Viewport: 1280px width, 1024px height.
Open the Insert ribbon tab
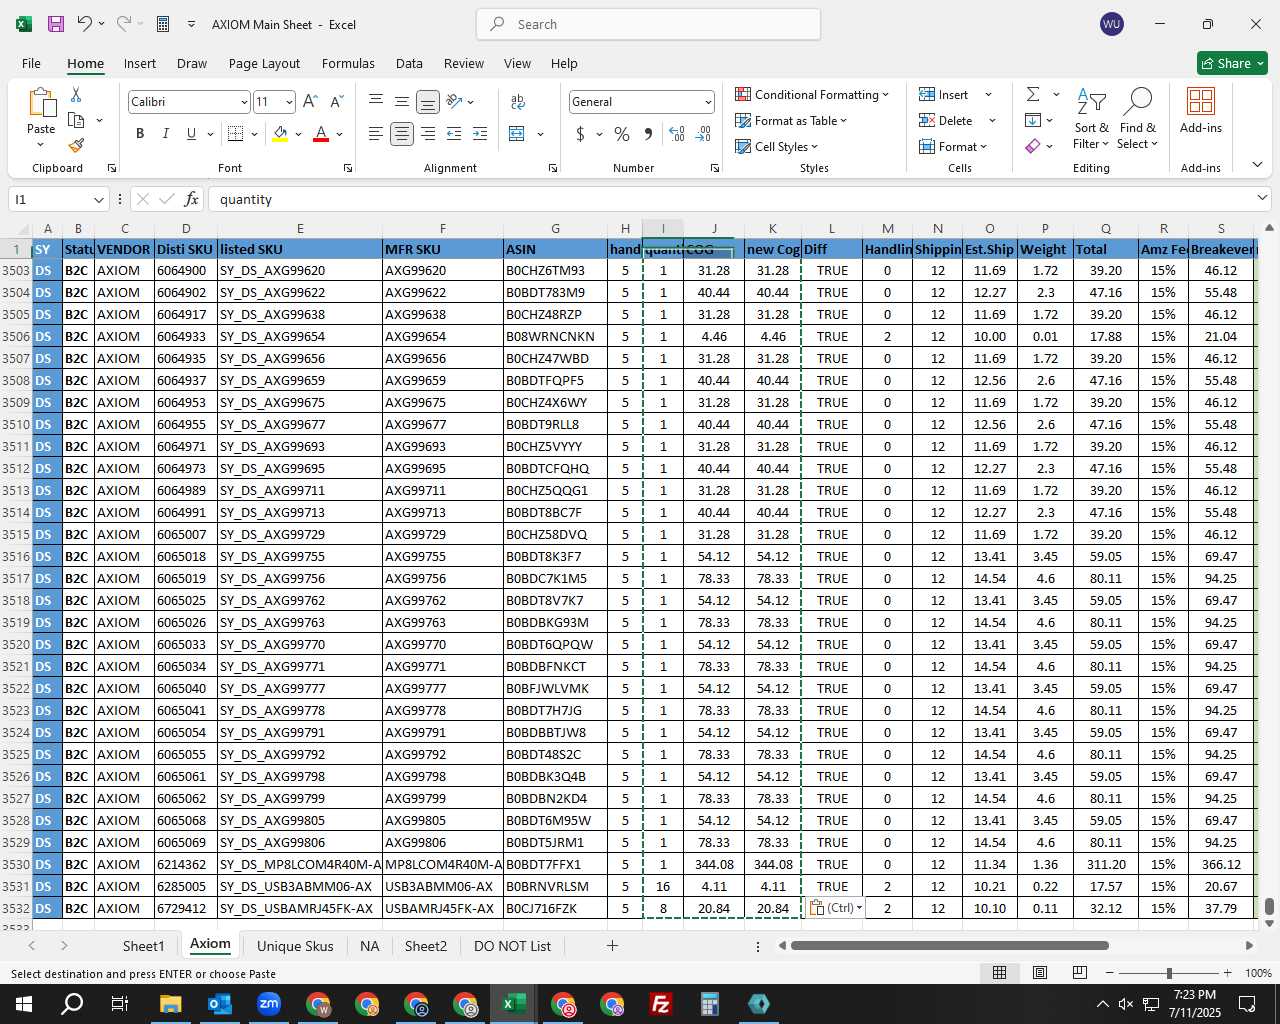click(140, 63)
